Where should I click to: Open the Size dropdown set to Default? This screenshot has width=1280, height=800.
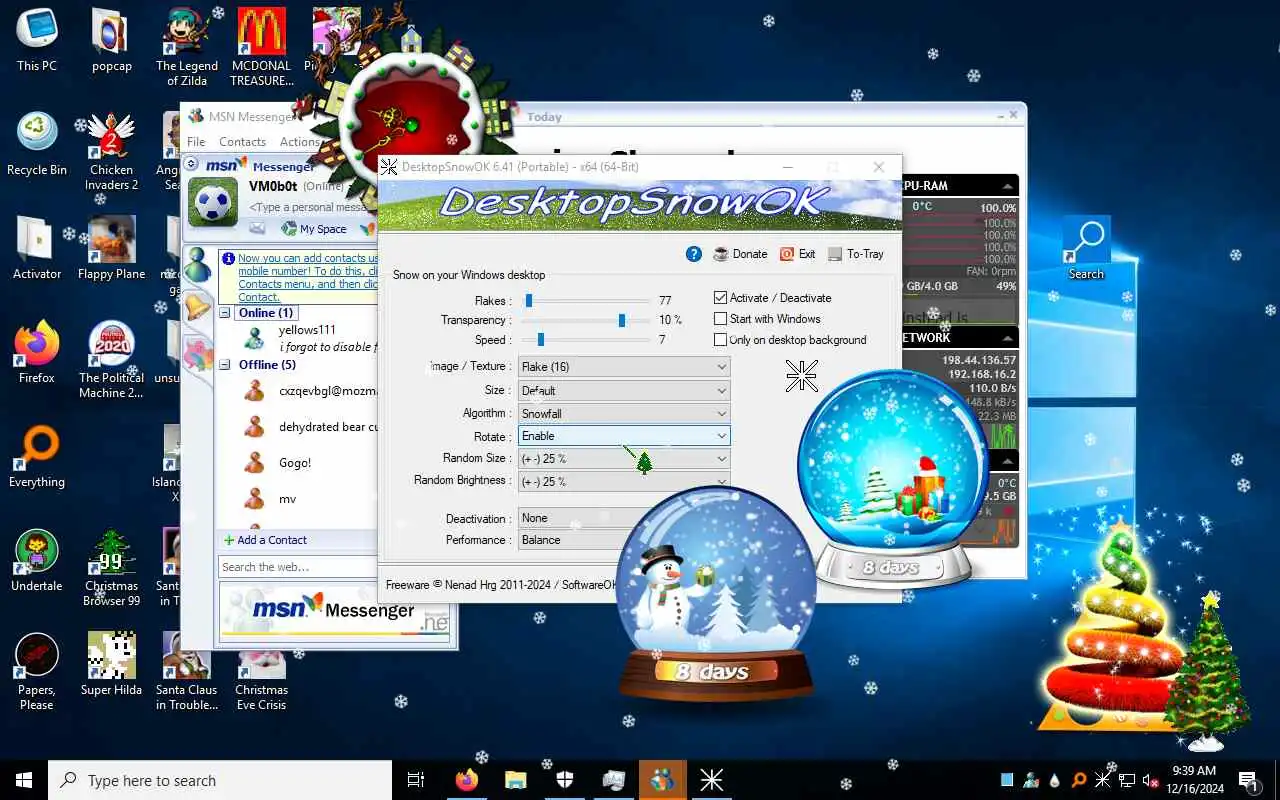[624, 390]
